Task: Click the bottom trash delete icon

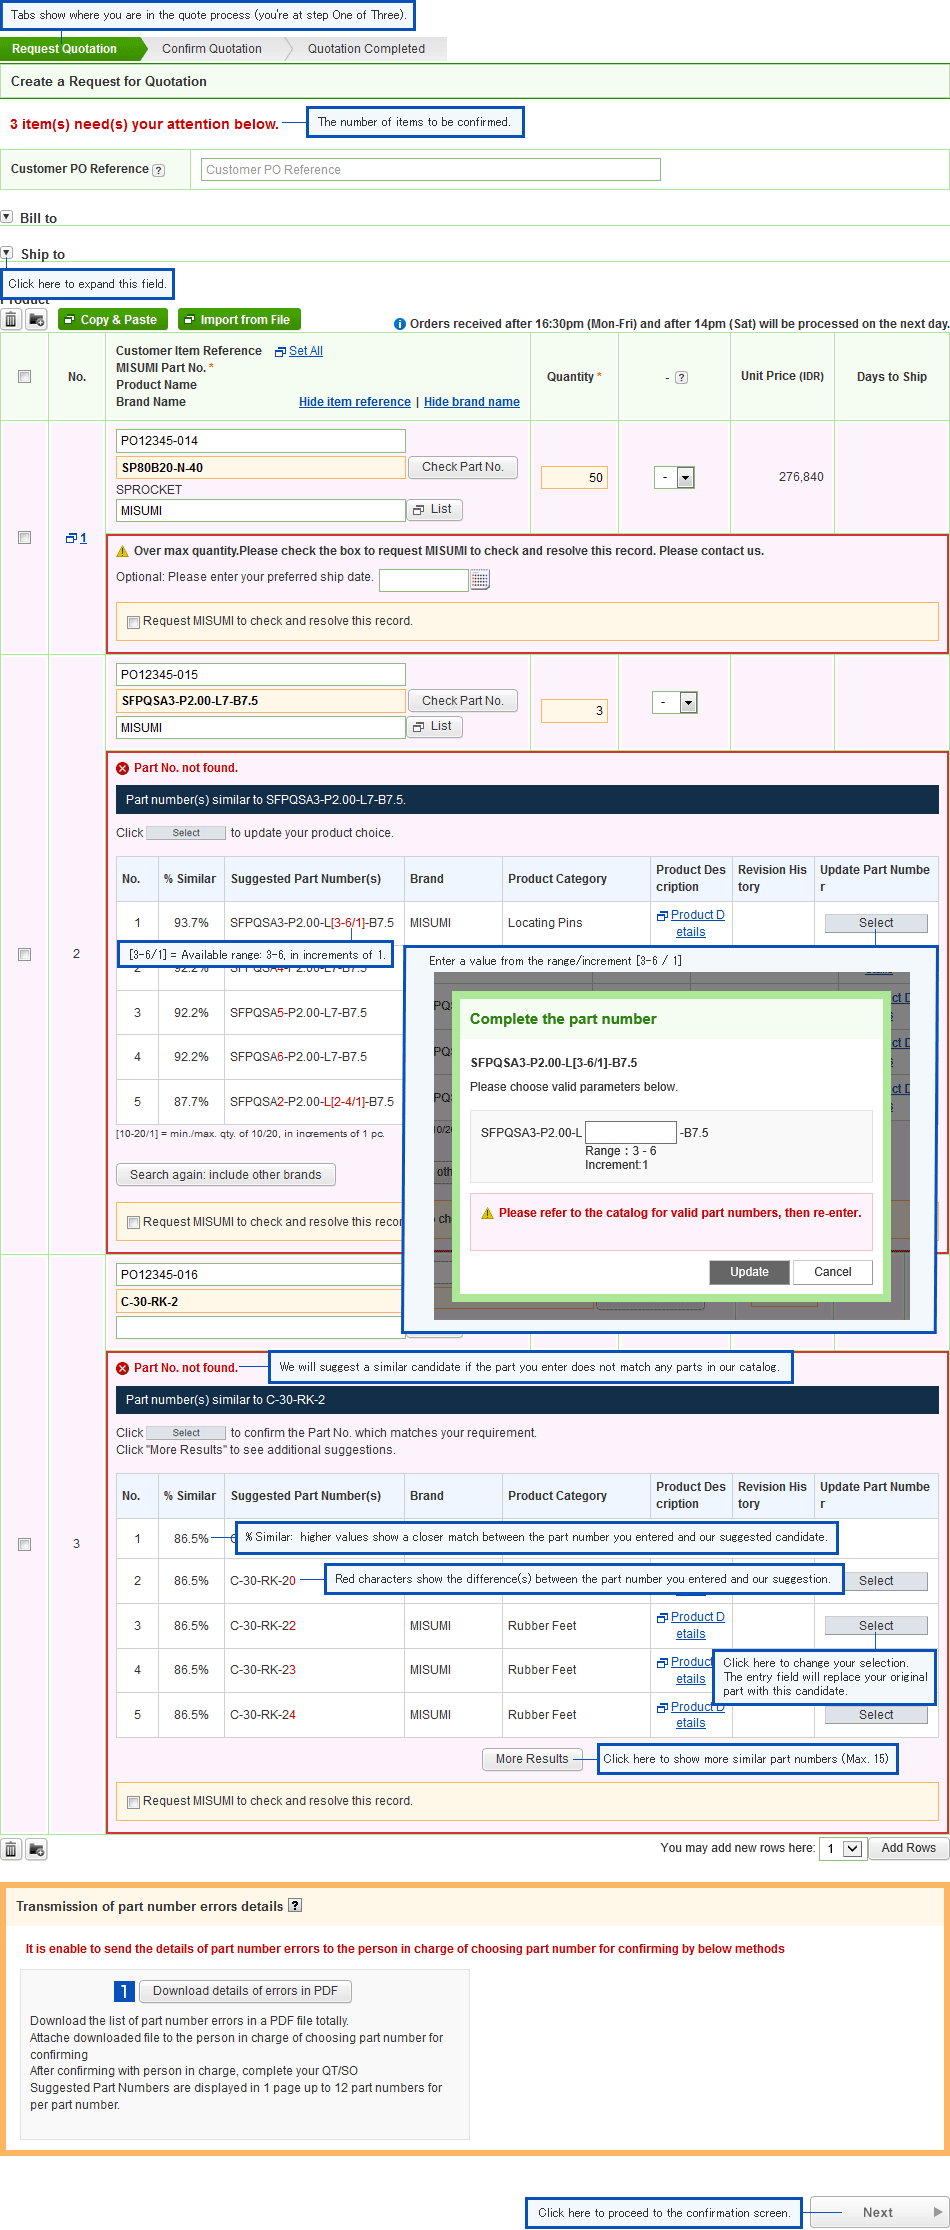Action: (x=11, y=1849)
